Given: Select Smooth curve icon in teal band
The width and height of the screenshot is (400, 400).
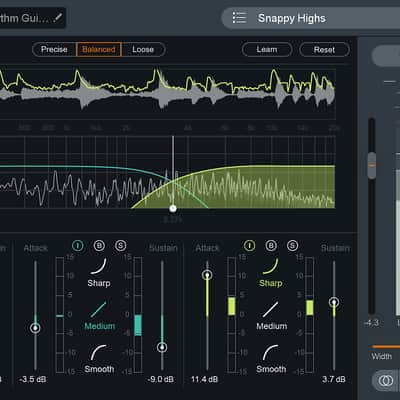Looking at the screenshot, I should [x=99, y=352].
